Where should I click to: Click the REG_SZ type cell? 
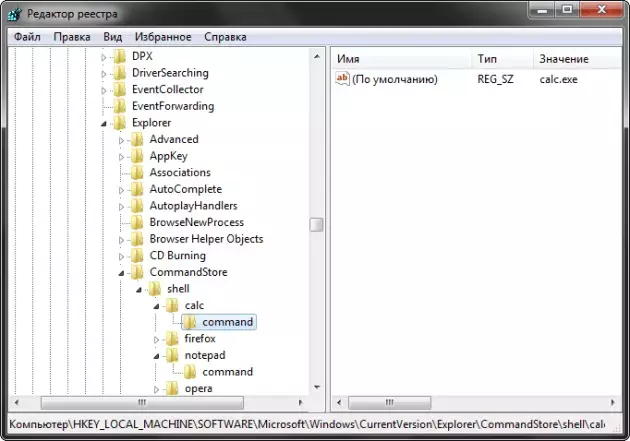495,79
